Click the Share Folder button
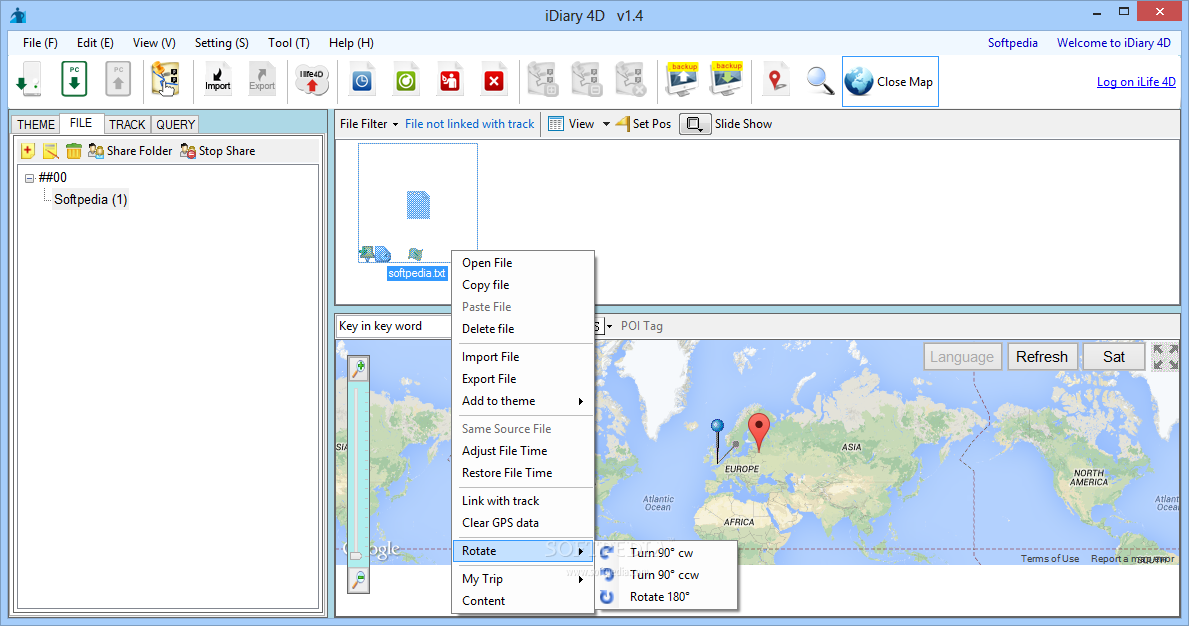This screenshot has height=626, width=1189. 130,151
